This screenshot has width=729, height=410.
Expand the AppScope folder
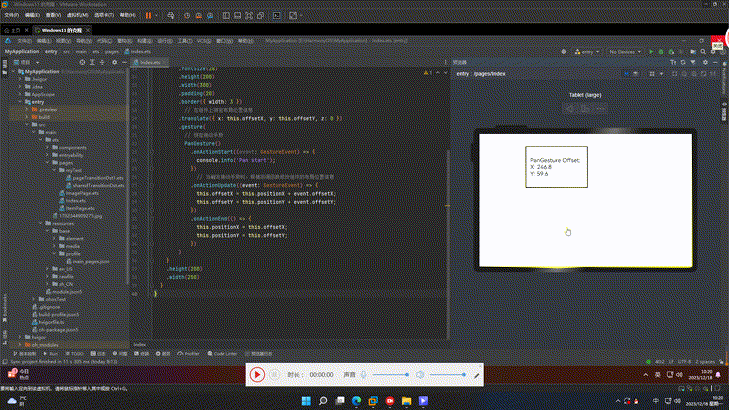(x=20, y=94)
